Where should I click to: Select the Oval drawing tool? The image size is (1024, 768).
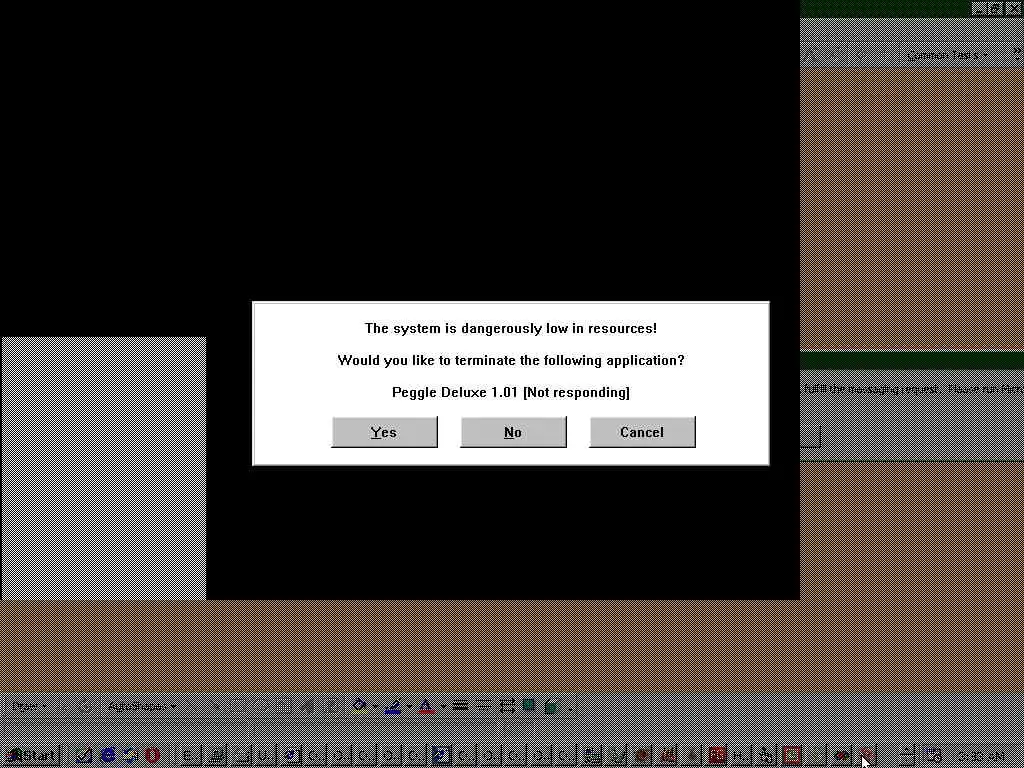point(260,707)
